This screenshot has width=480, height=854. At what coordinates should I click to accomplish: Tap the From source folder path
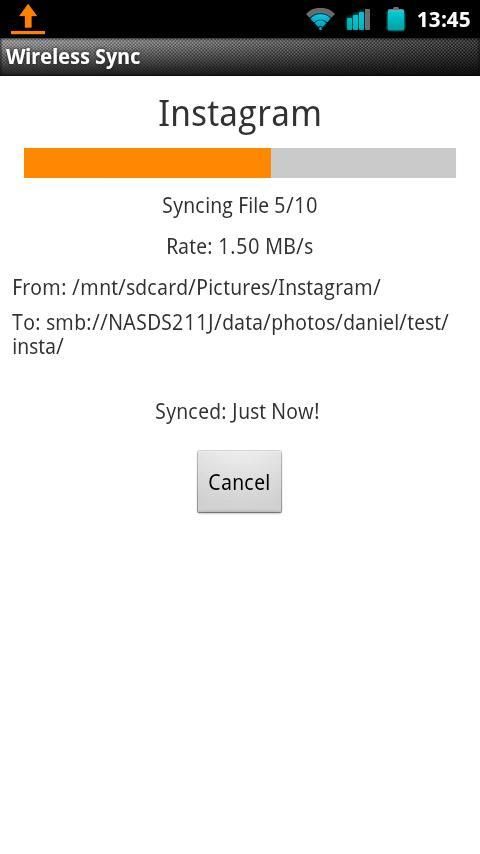[196, 288]
